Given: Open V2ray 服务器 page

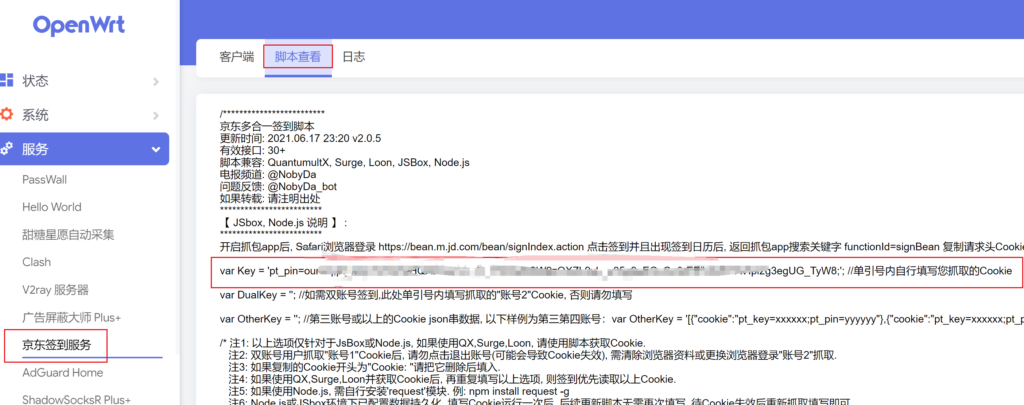Looking at the screenshot, I should (x=56, y=289).
